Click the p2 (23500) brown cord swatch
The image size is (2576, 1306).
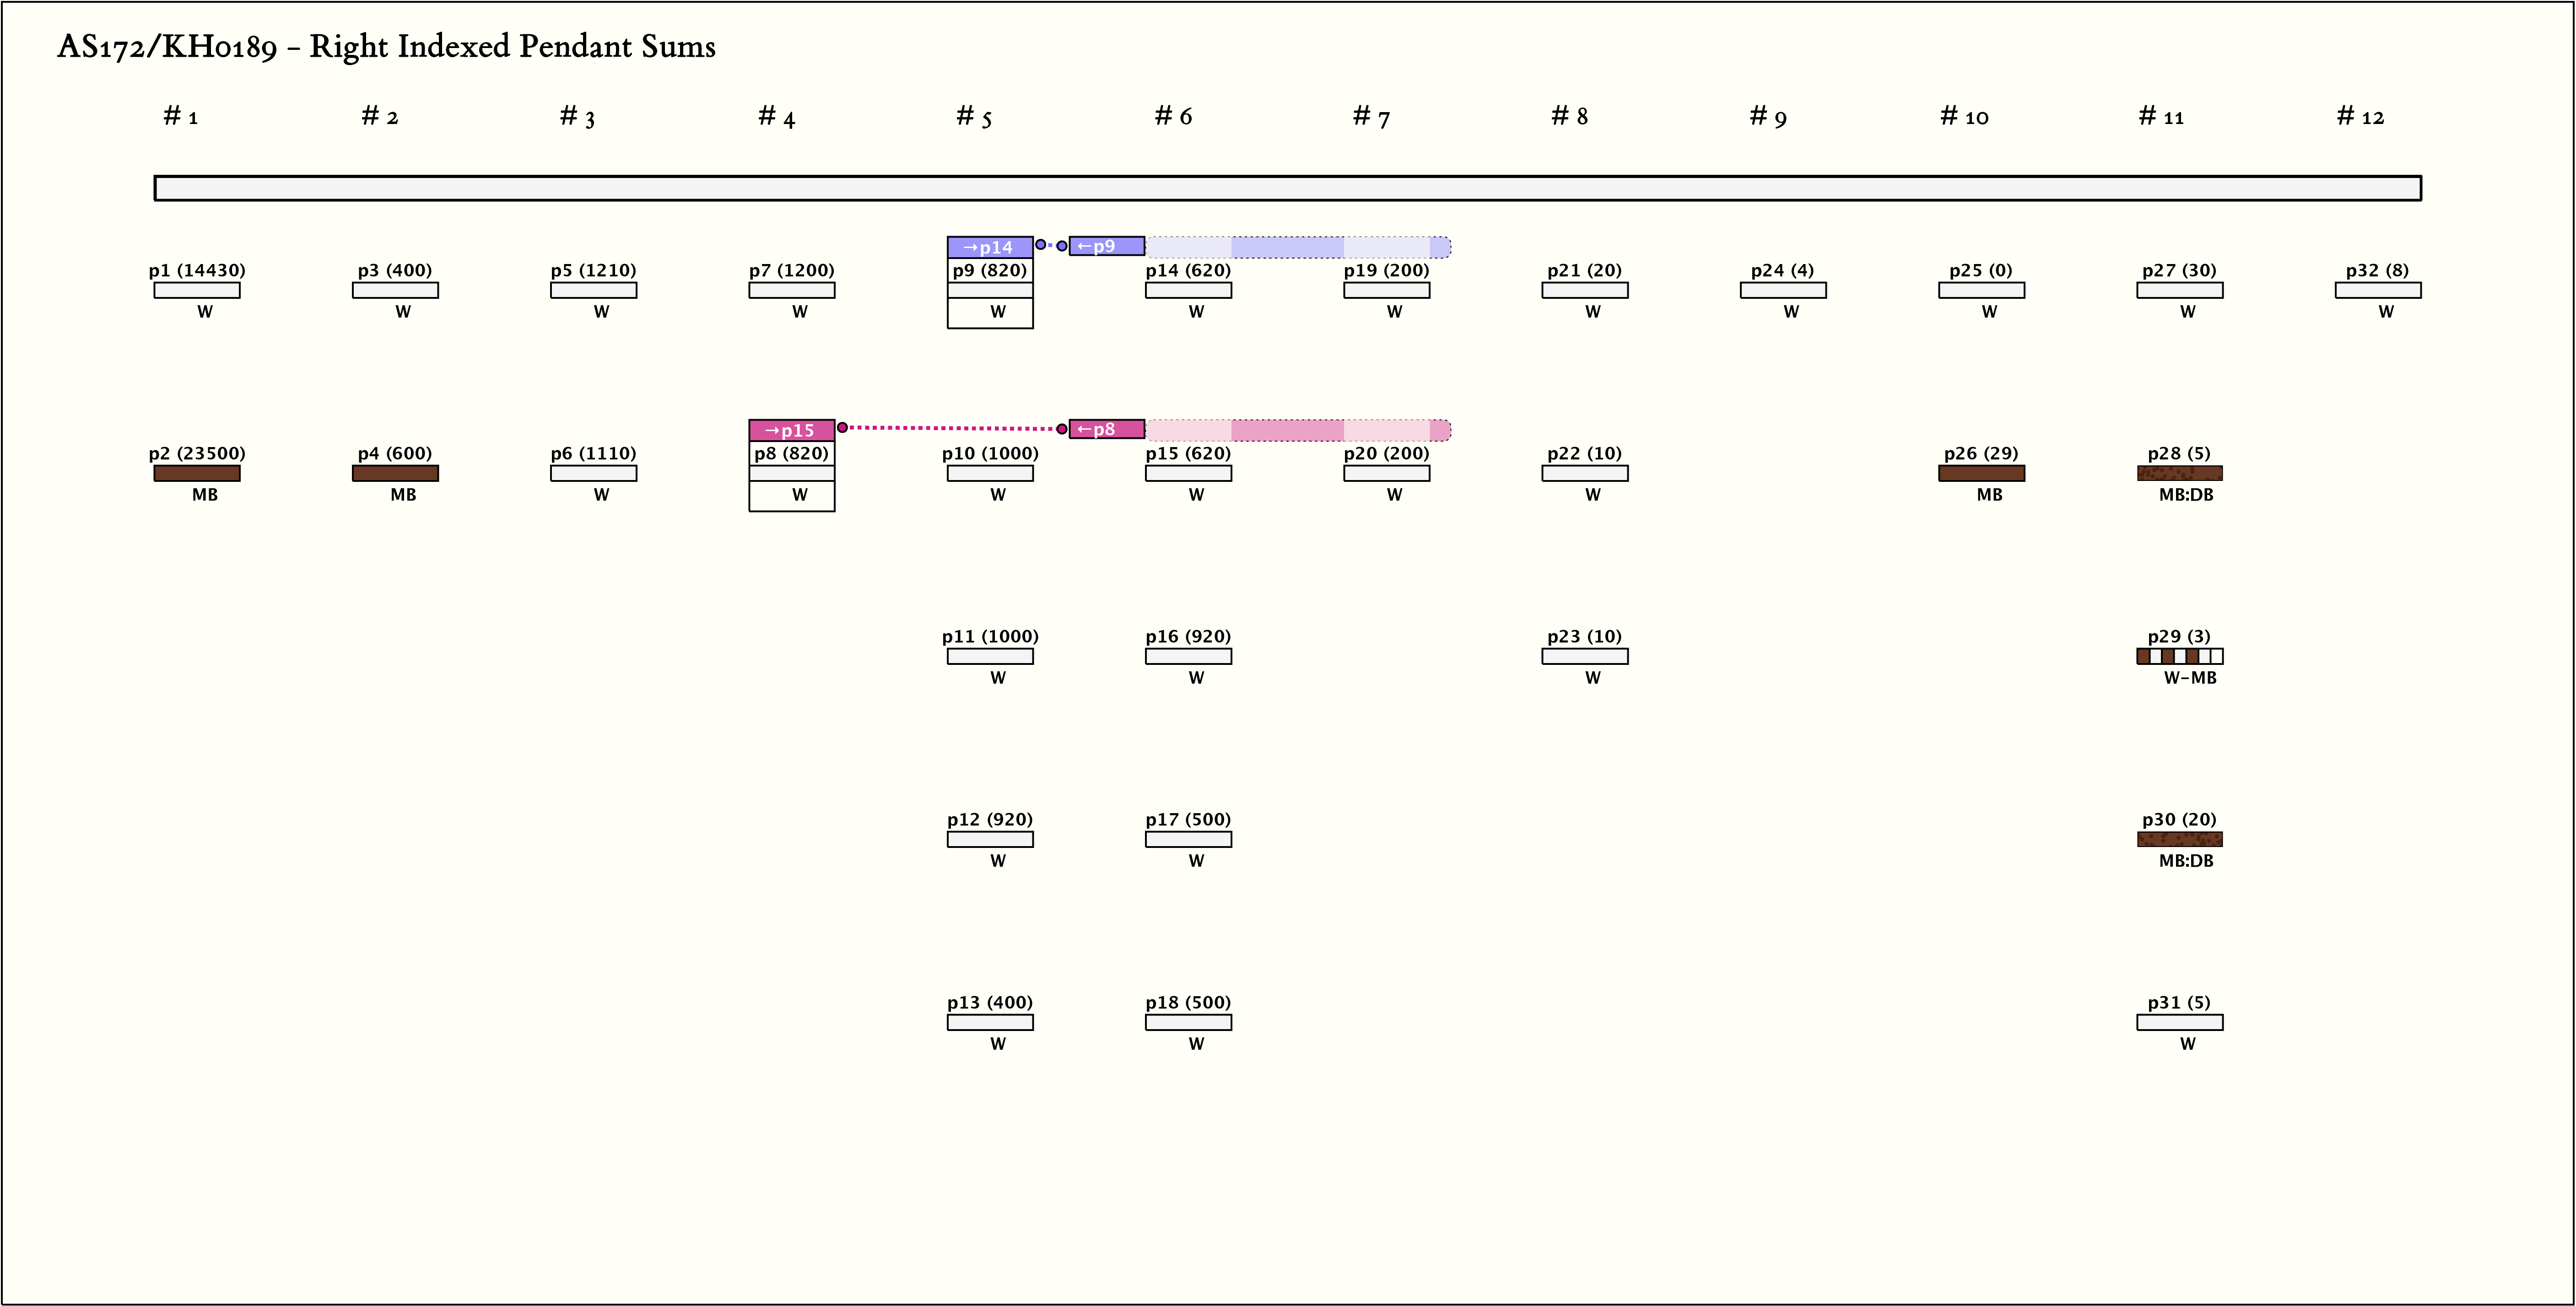click(x=197, y=473)
